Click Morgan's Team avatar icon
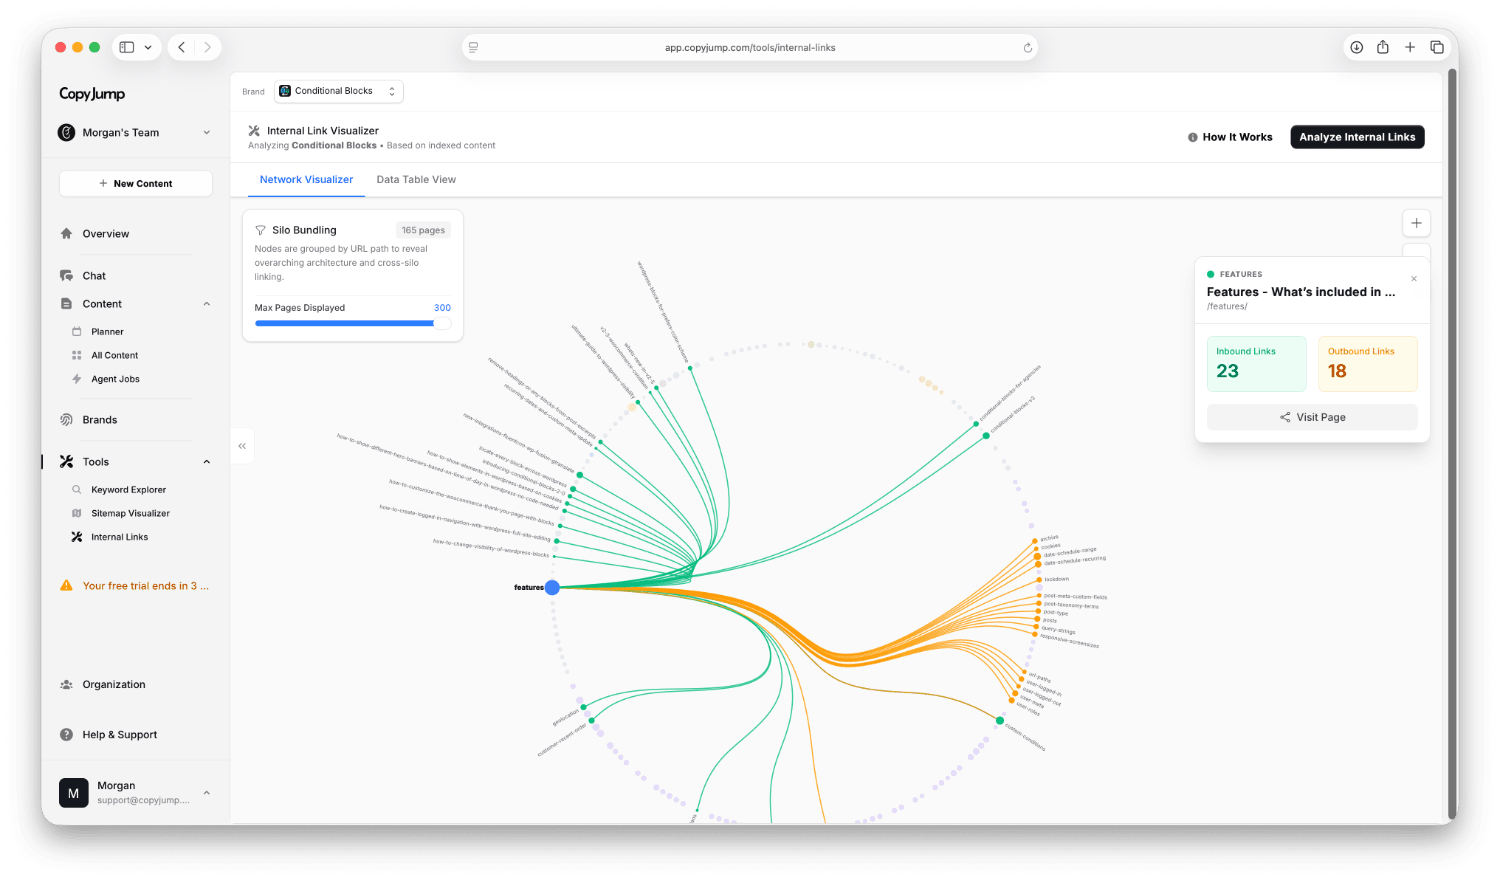This screenshot has width=1500, height=880. (x=66, y=133)
